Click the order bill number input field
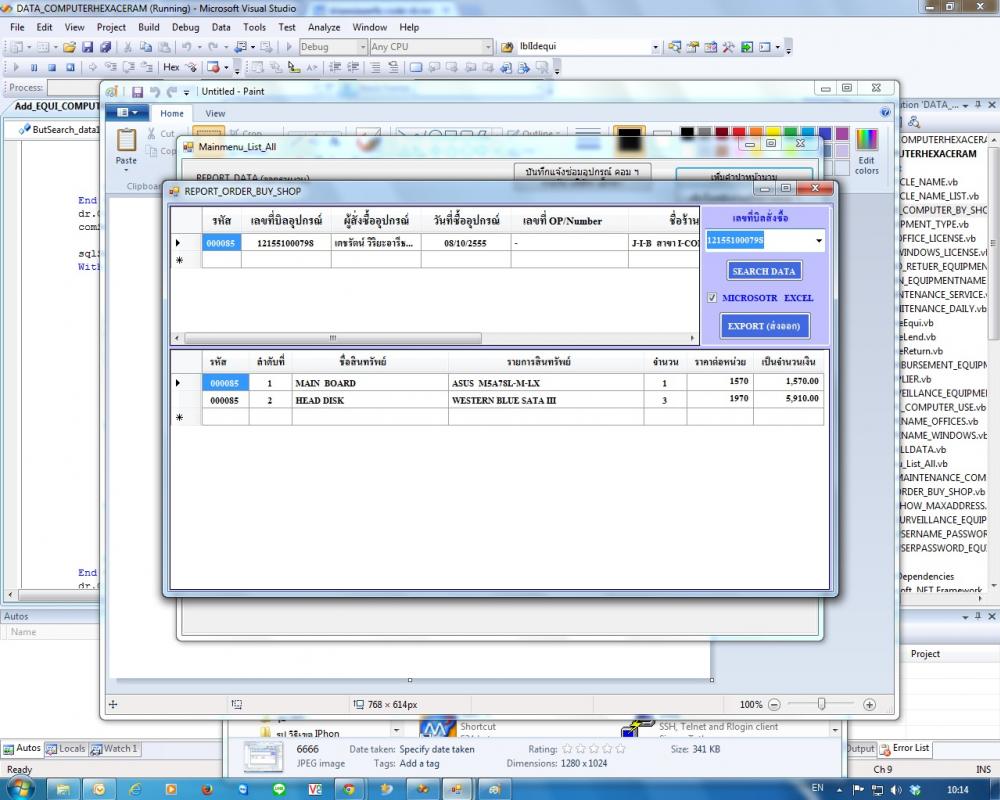 [759, 241]
